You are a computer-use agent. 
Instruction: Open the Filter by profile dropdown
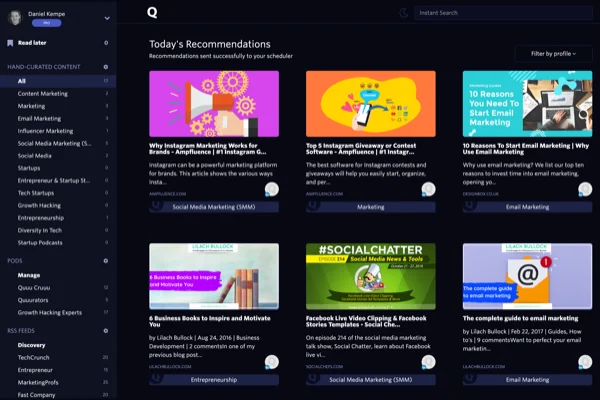pos(553,54)
